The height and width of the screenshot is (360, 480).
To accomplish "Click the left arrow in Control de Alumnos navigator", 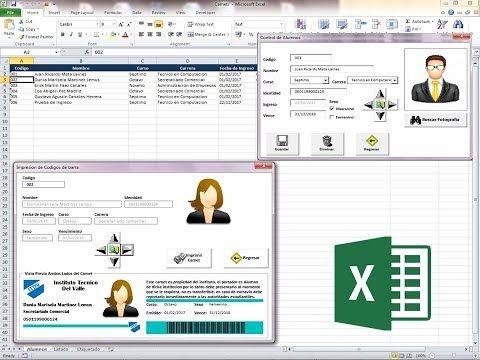I will point(369,105).
